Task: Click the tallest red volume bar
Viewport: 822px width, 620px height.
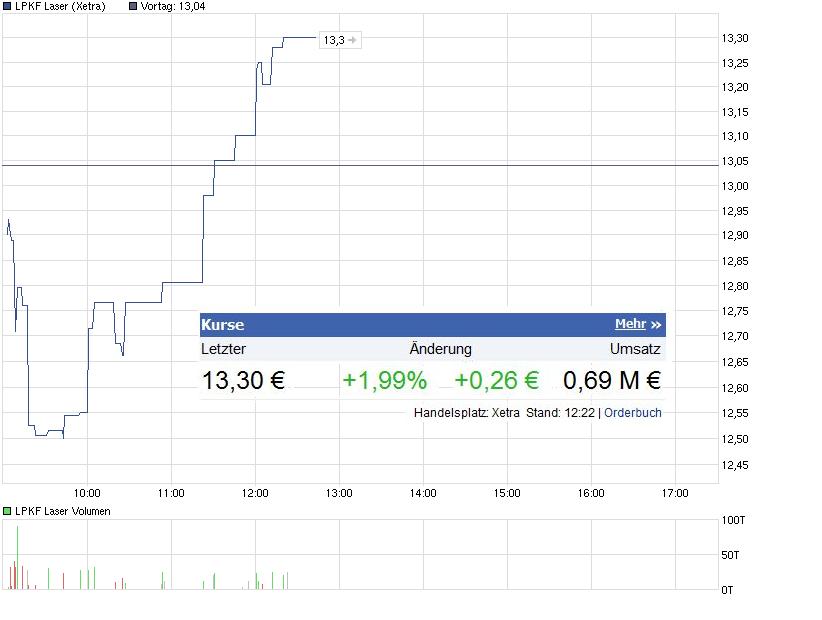Action: point(14,575)
